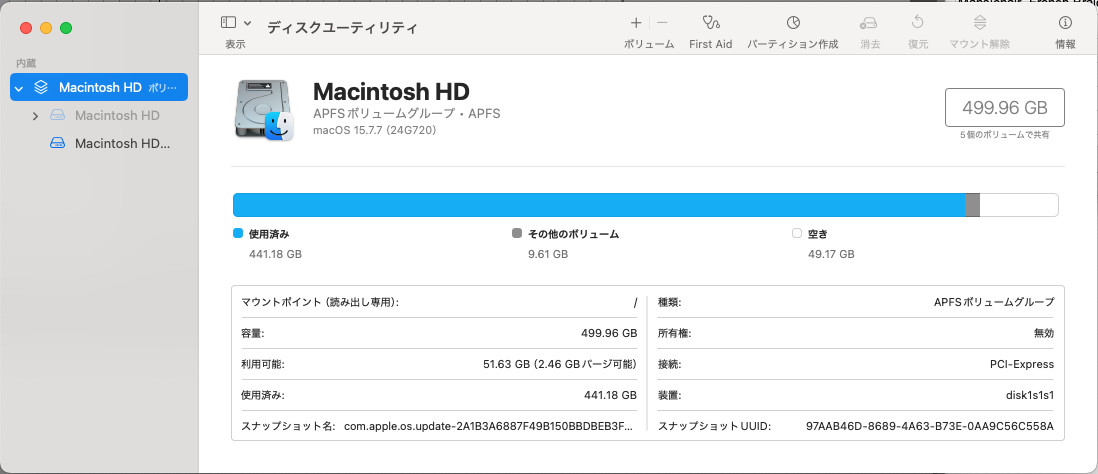Click the First Aid toolbar label
The image size is (1098, 474).
[710, 44]
